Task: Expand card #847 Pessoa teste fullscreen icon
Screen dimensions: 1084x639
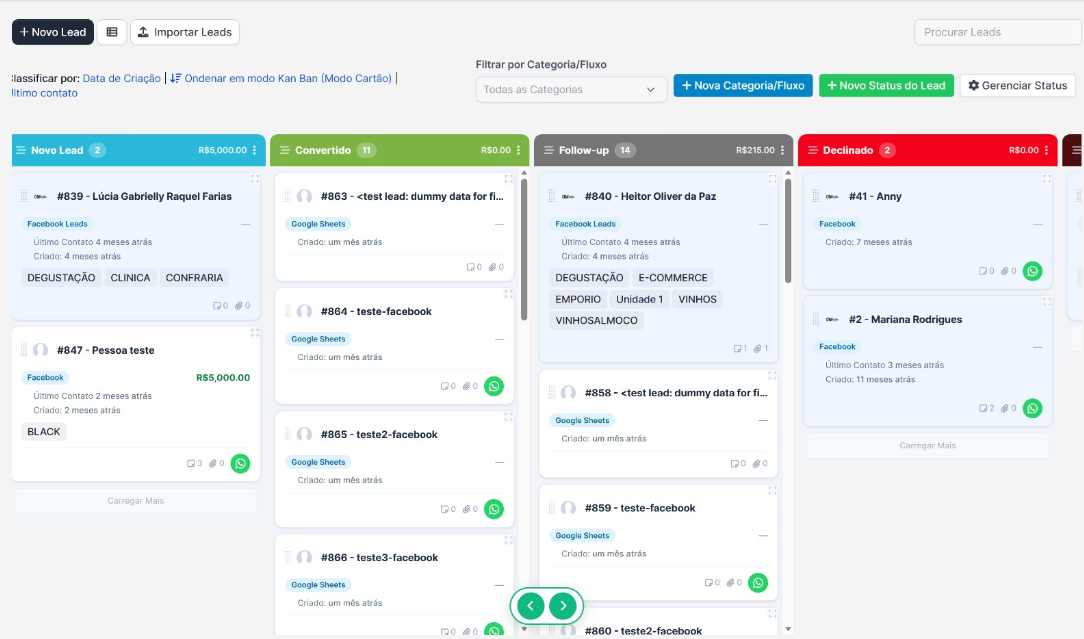Action: click(x=254, y=333)
